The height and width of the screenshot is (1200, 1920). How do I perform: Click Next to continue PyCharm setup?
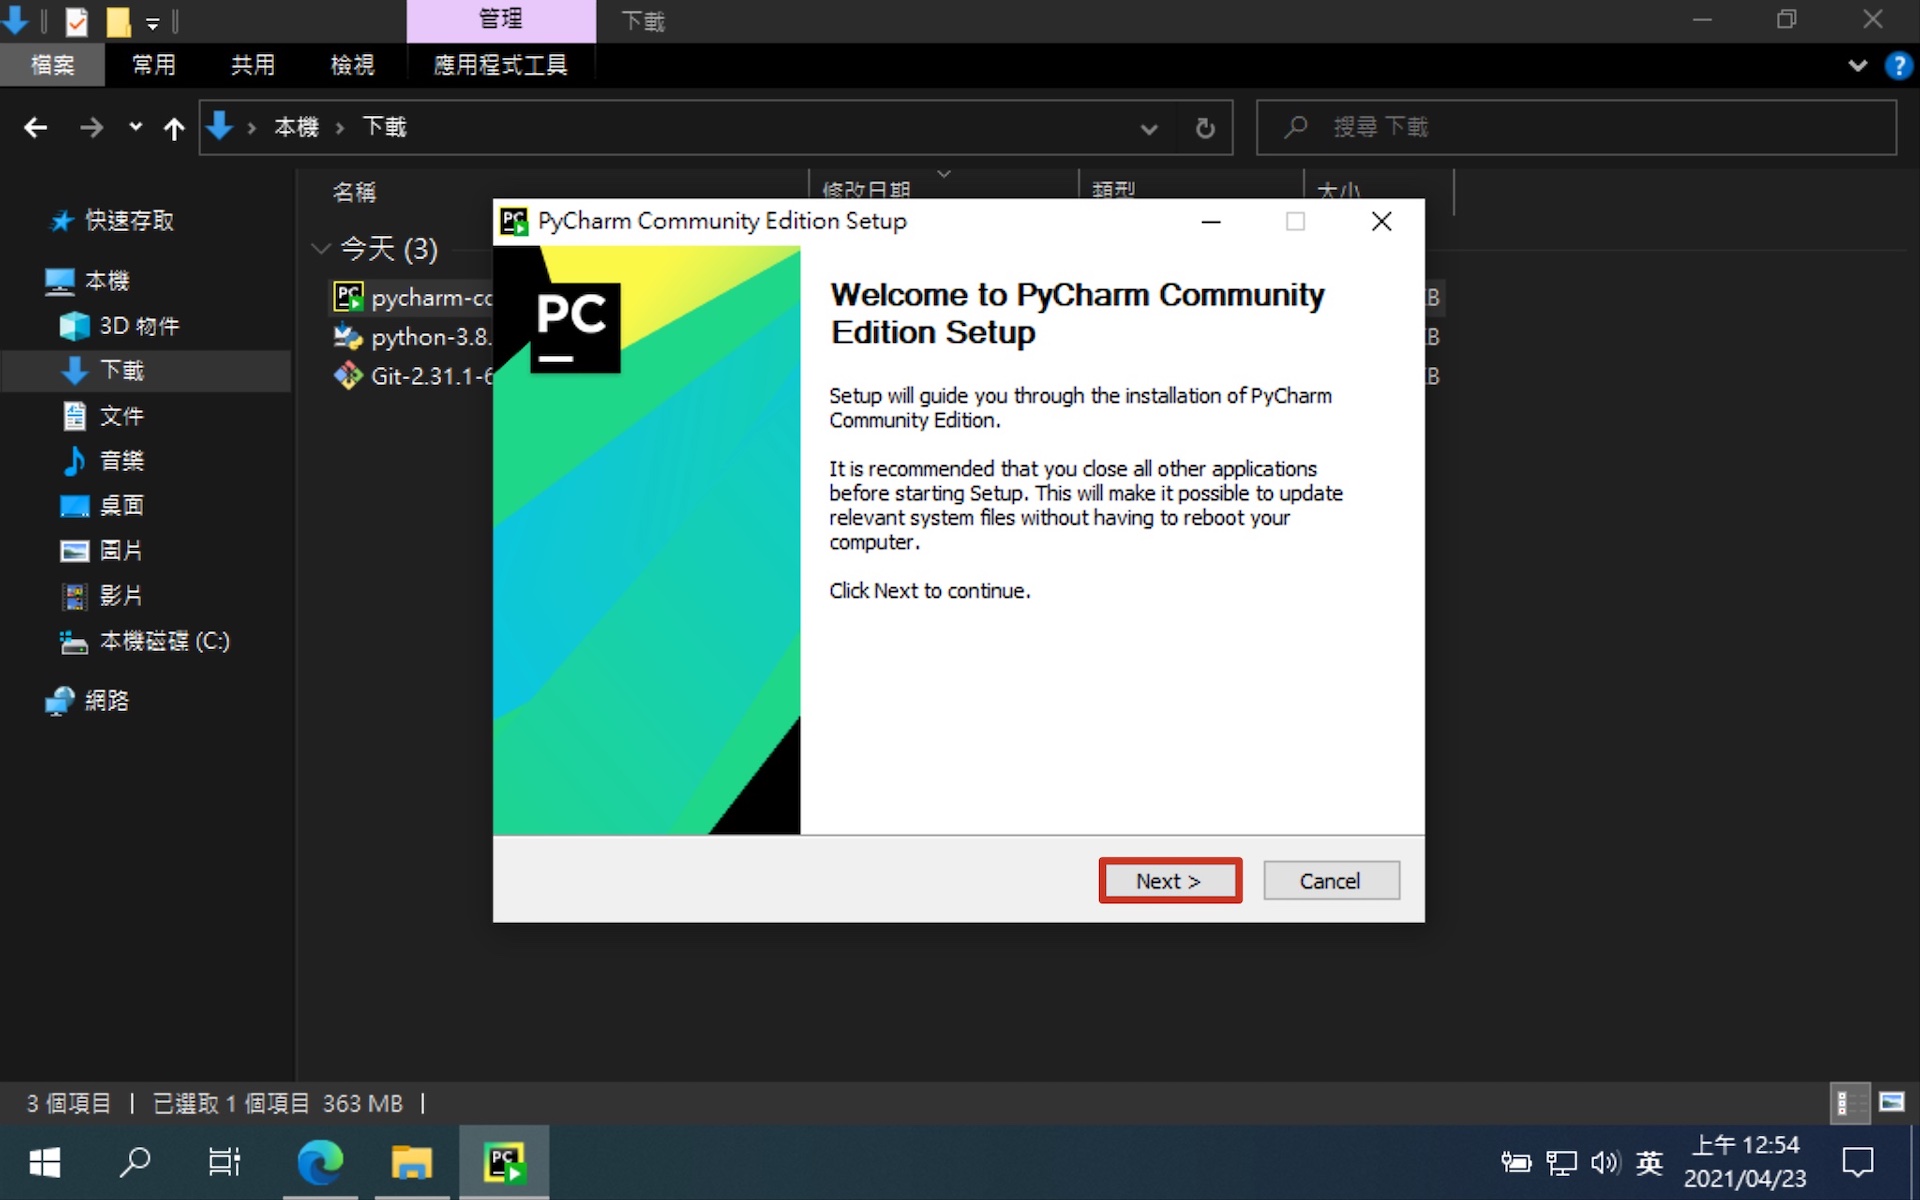(x=1170, y=881)
